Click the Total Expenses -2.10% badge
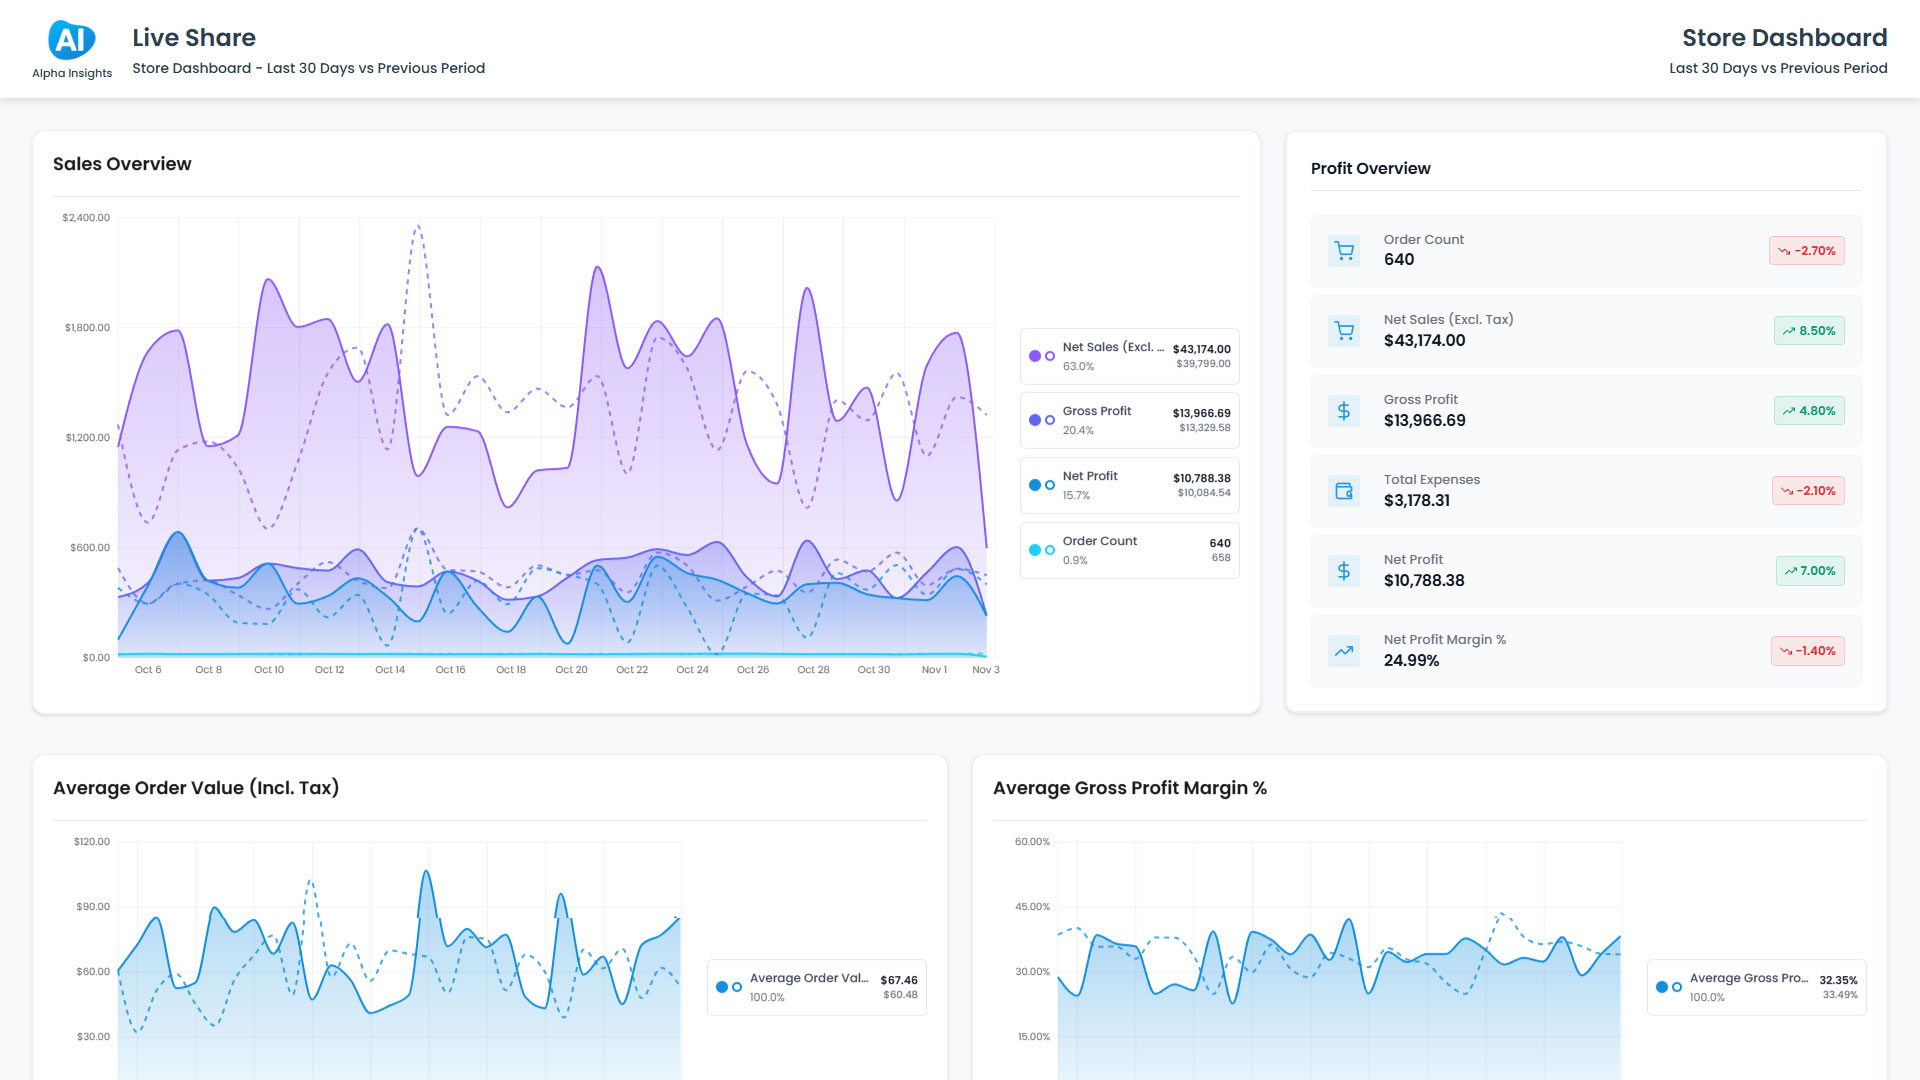Image resolution: width=1920 pixels, height=1080 pixels. [x=1807, y=491]
